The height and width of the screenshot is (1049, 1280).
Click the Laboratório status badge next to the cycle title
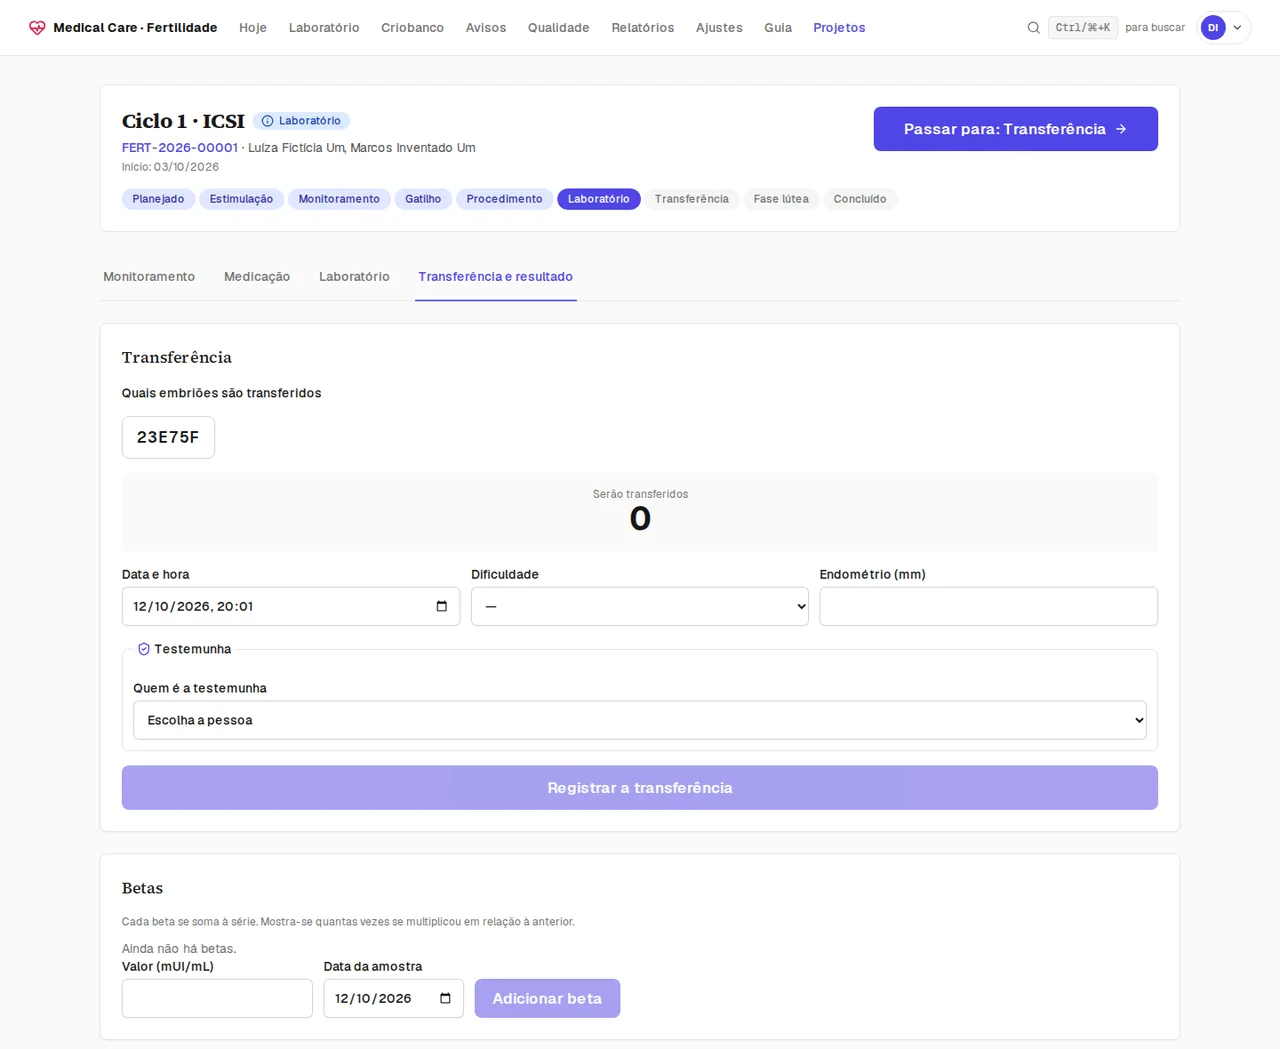point(301,121)
